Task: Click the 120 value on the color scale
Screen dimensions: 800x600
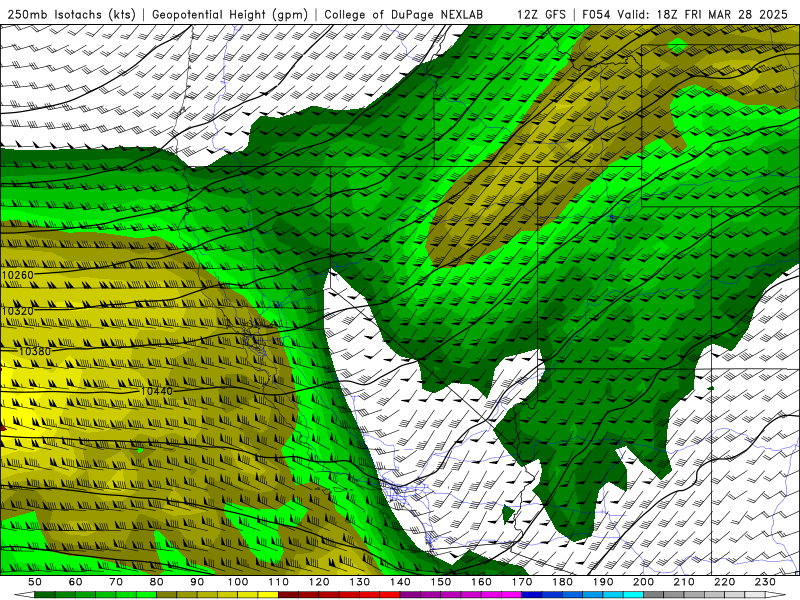Action: pyautogui.click(x=319, y=582)
